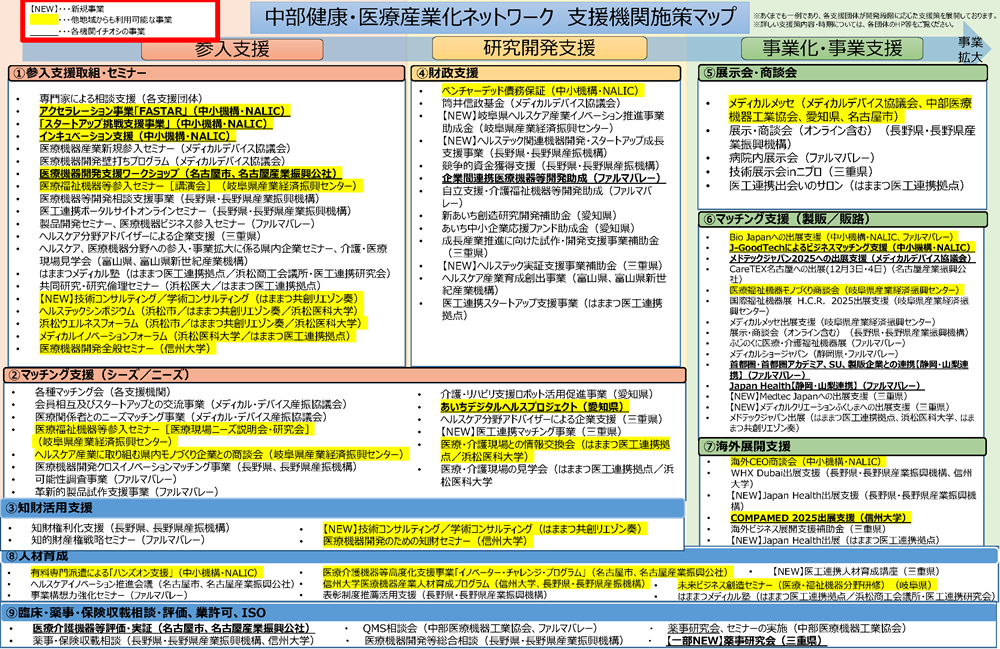Select '企業間連携医療機器等開発助成（ファルマバレー）'
Viewport: 1000px width, 649px height.
click(x=552, y=179)
